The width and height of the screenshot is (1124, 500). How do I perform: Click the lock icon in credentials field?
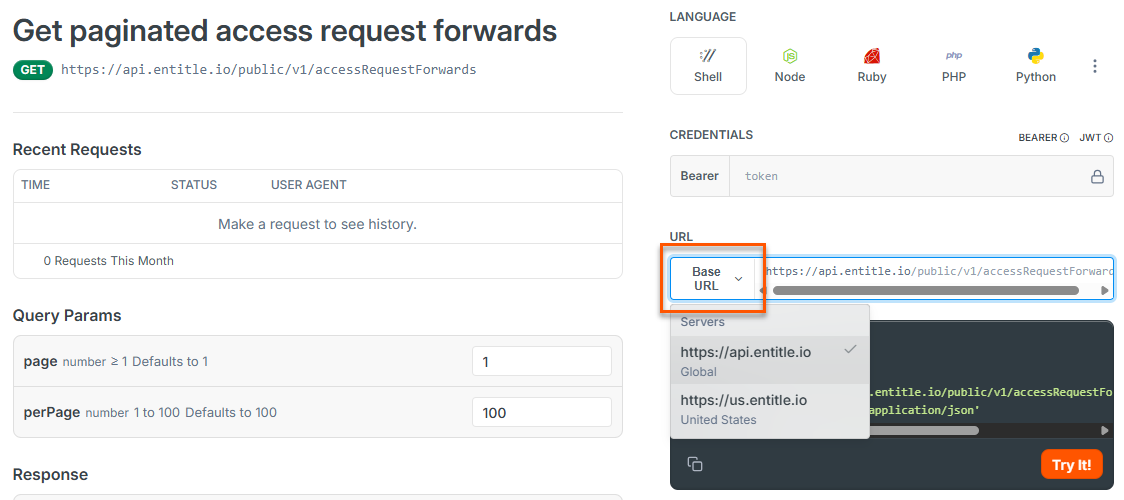[x=1097, y=176]
